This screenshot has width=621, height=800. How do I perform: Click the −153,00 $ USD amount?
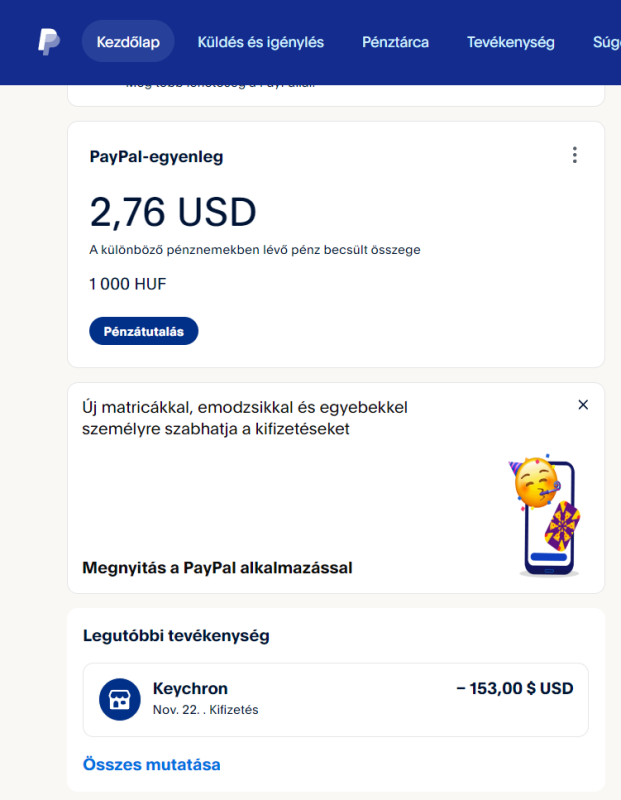click(514, 689)
